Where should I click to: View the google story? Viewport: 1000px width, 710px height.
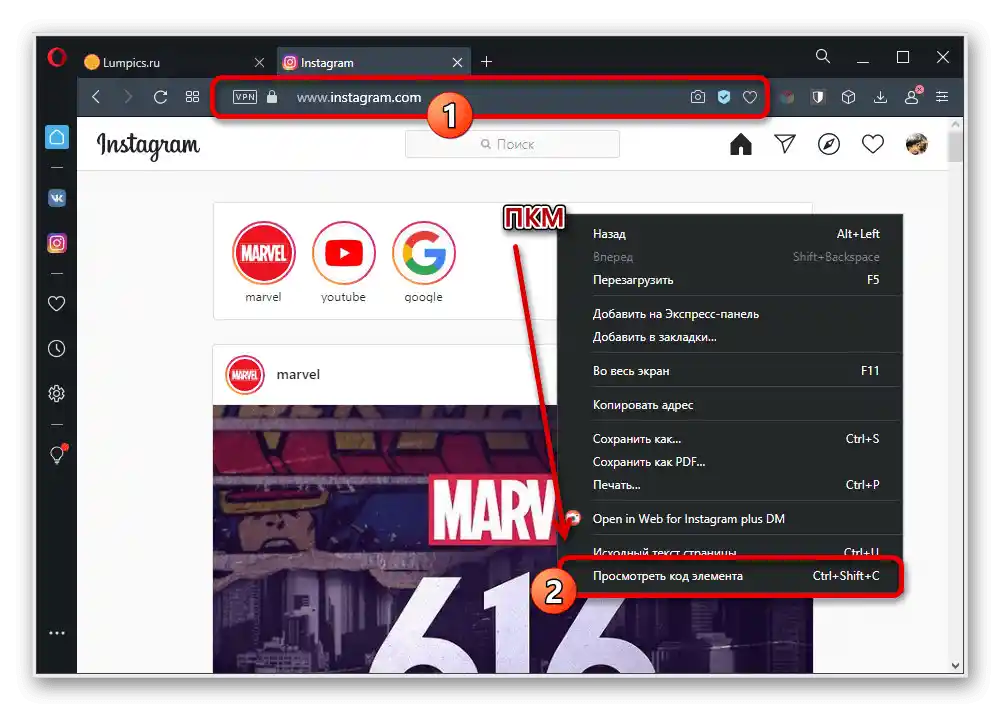pos(423,253)
